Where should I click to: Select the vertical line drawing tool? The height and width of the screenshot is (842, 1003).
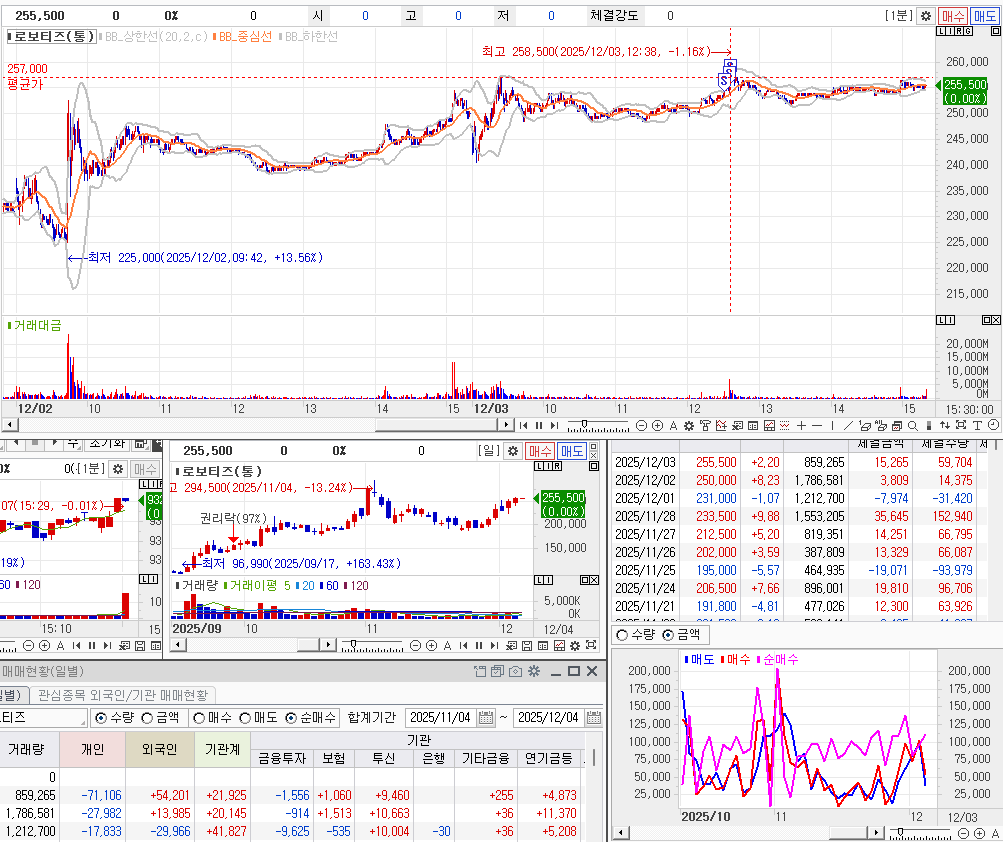(x=832, y=425)
